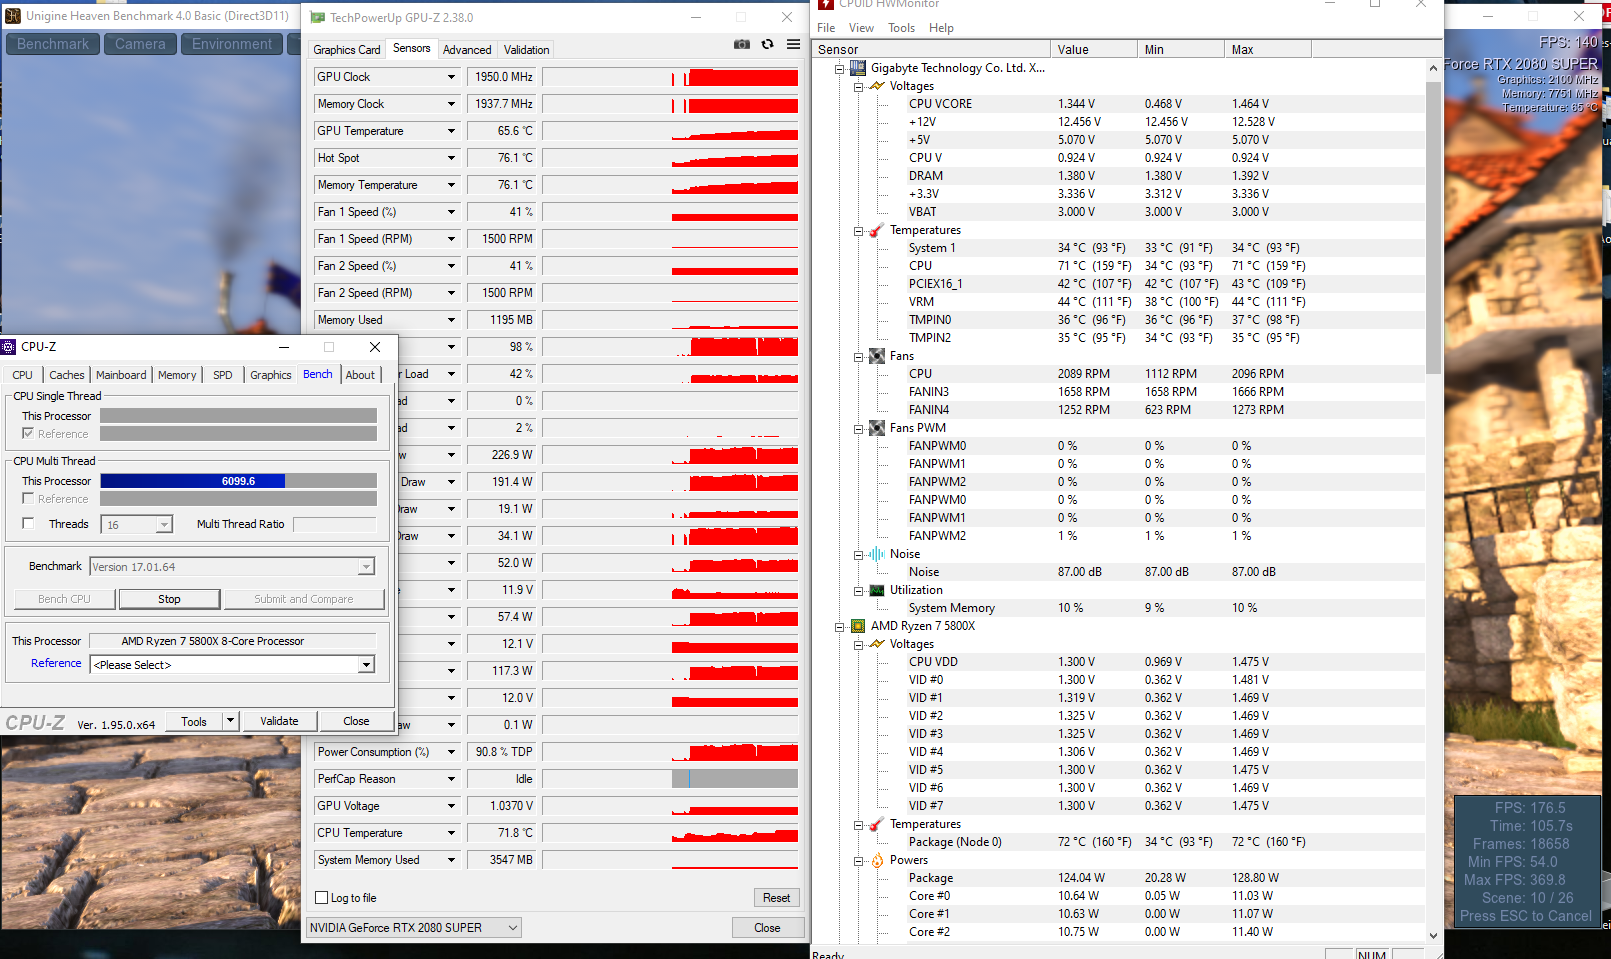Switch to GPU-Z Advanced tab

coord(467,50)
